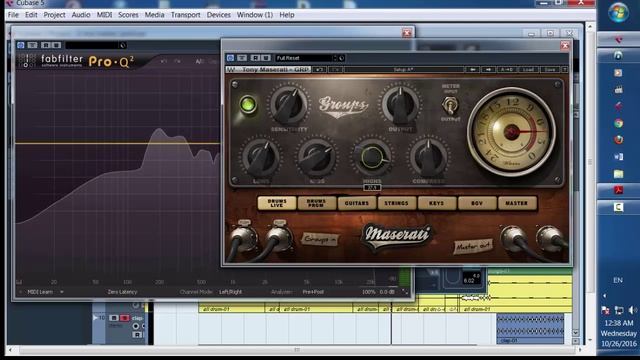Open the Help menu
640x360 pixels.
coord(287,15)
